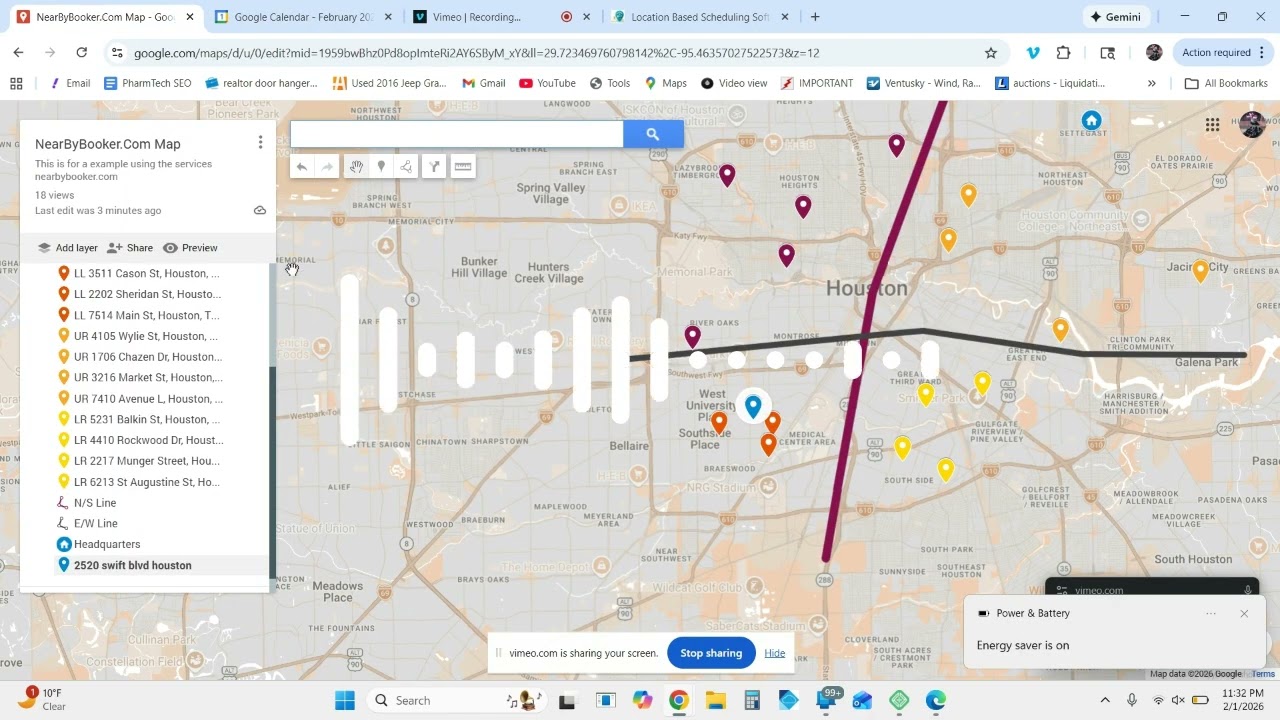Click the Preview button
Screen dimensions: 1280x720
pos(190,248)
